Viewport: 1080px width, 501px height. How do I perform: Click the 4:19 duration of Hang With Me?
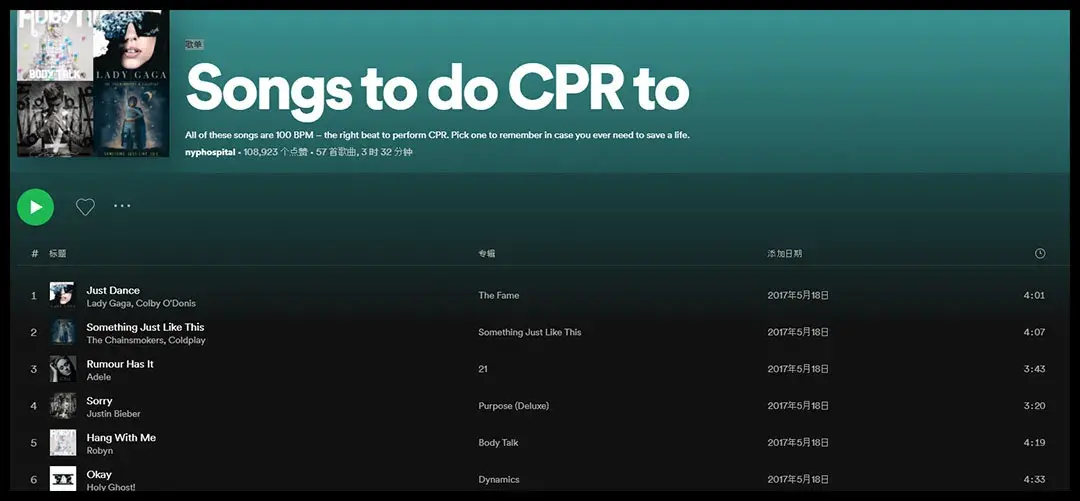click(1034, 443)
